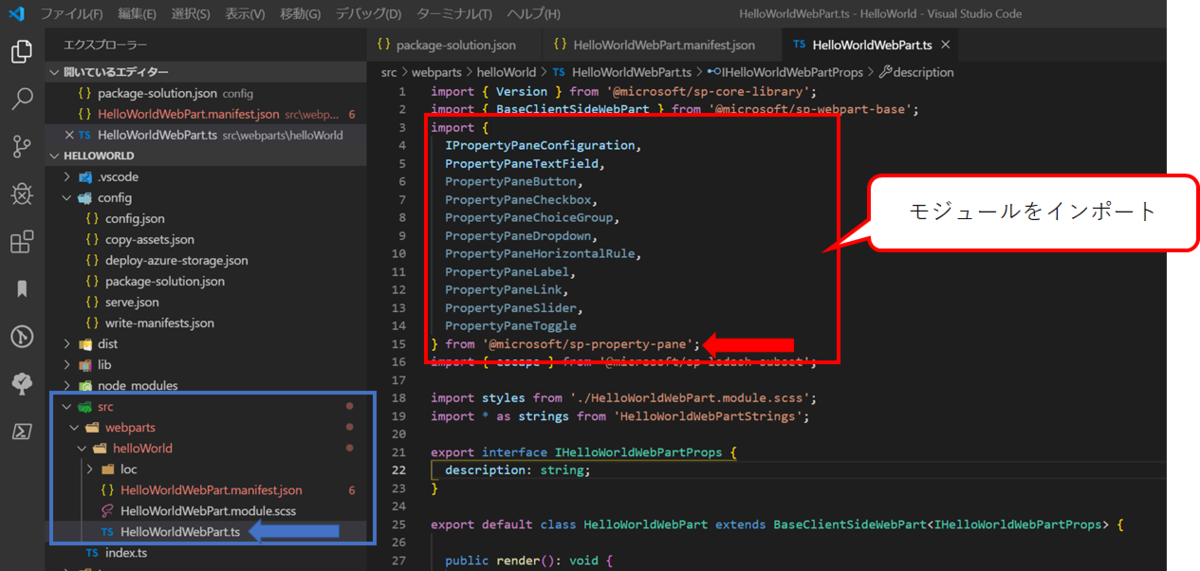Click 'PropertyPaneToggle' on line 14
1200x571 pixels.
coord(511,326)
